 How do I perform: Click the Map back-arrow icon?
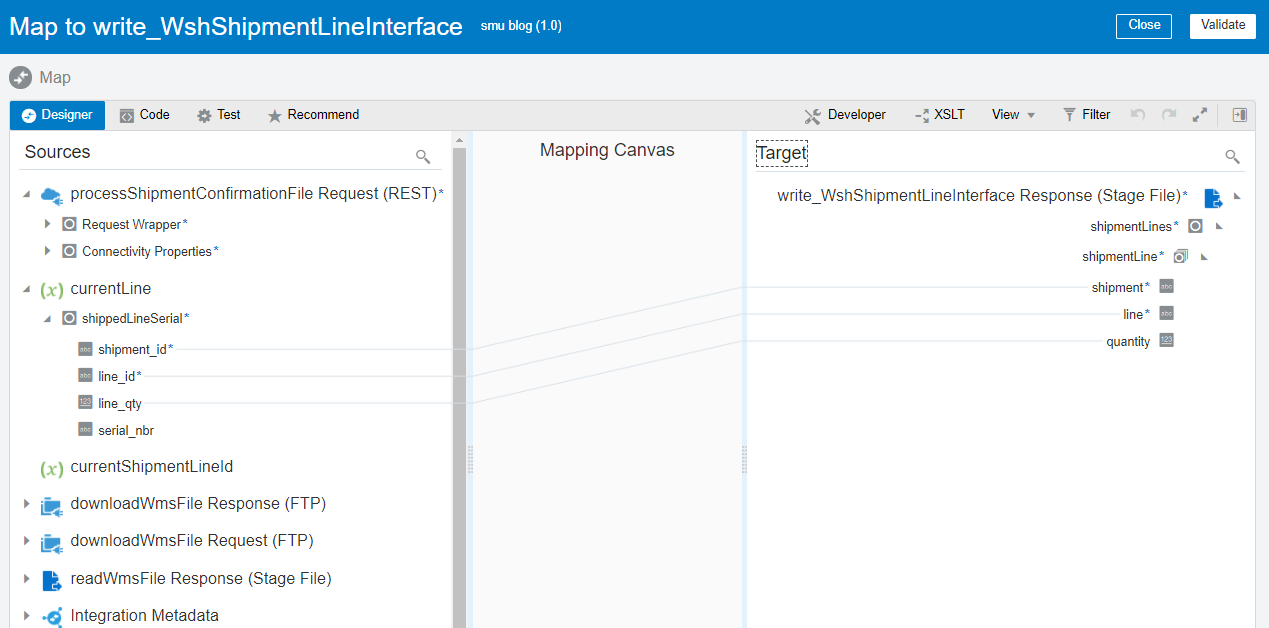(x=21, y=77)
